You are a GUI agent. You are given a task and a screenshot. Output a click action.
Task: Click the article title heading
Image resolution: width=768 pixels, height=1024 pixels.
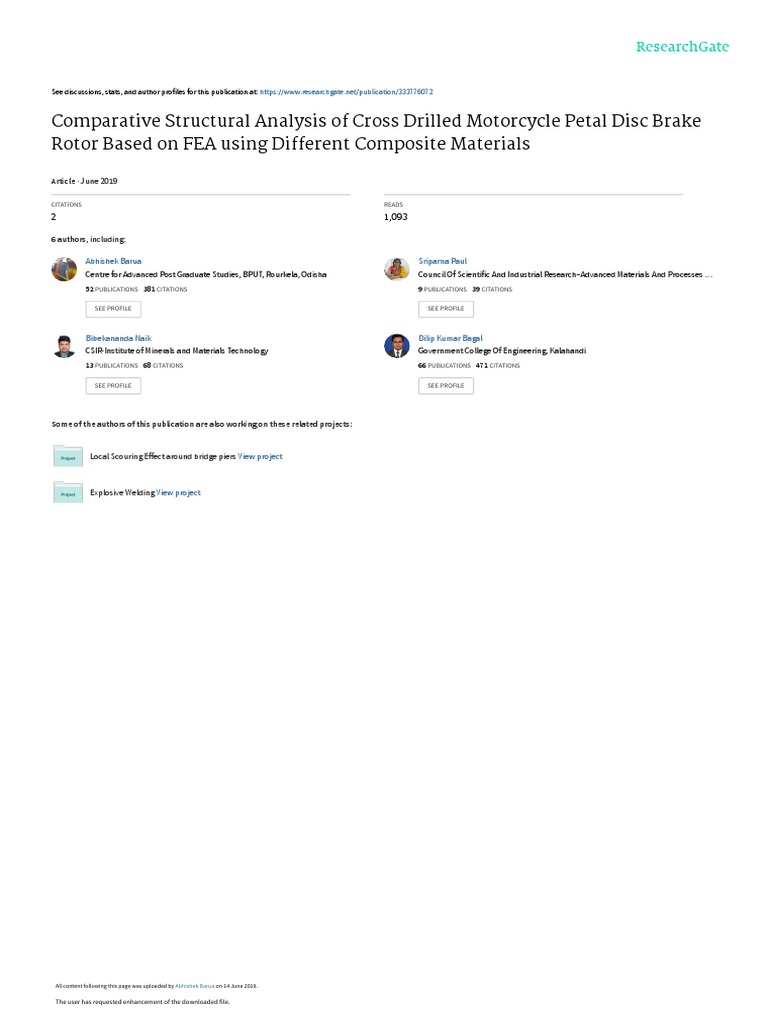[376, 132]
